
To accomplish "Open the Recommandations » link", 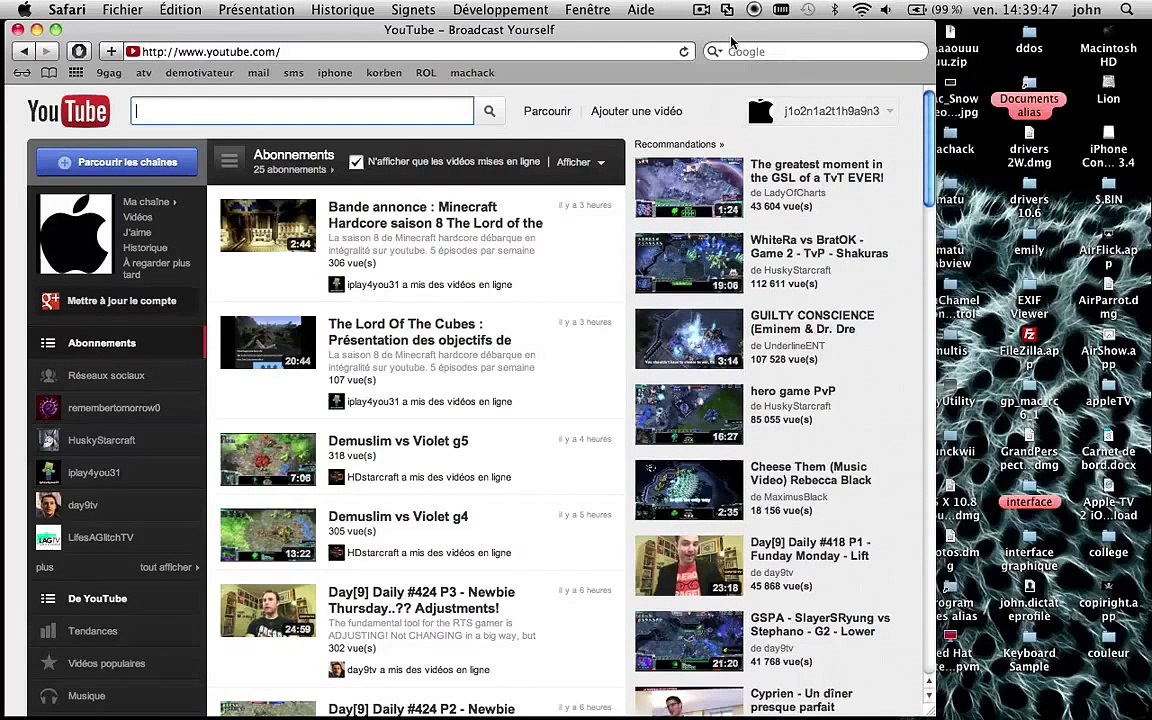I will [679, 144].
